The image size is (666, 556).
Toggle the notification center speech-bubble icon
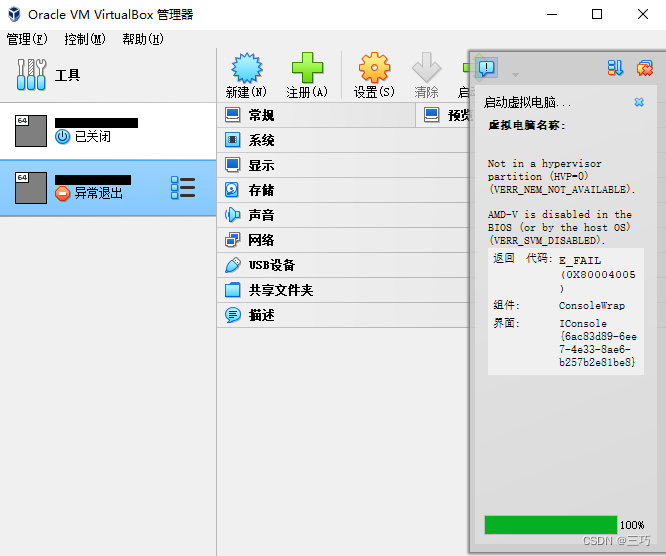[486, 68]
